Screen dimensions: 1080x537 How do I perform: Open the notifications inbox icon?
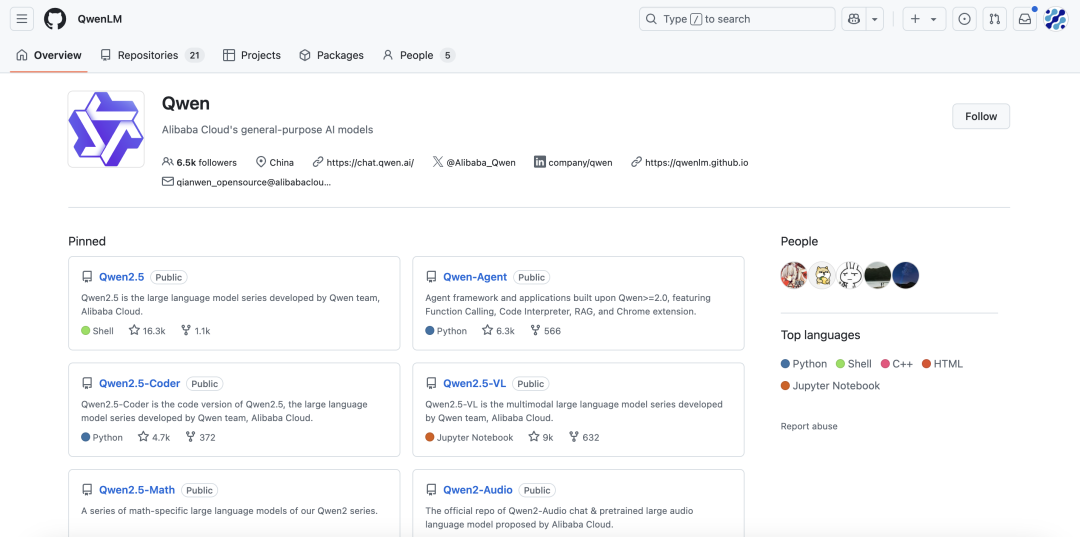[x=1025, y=19]
